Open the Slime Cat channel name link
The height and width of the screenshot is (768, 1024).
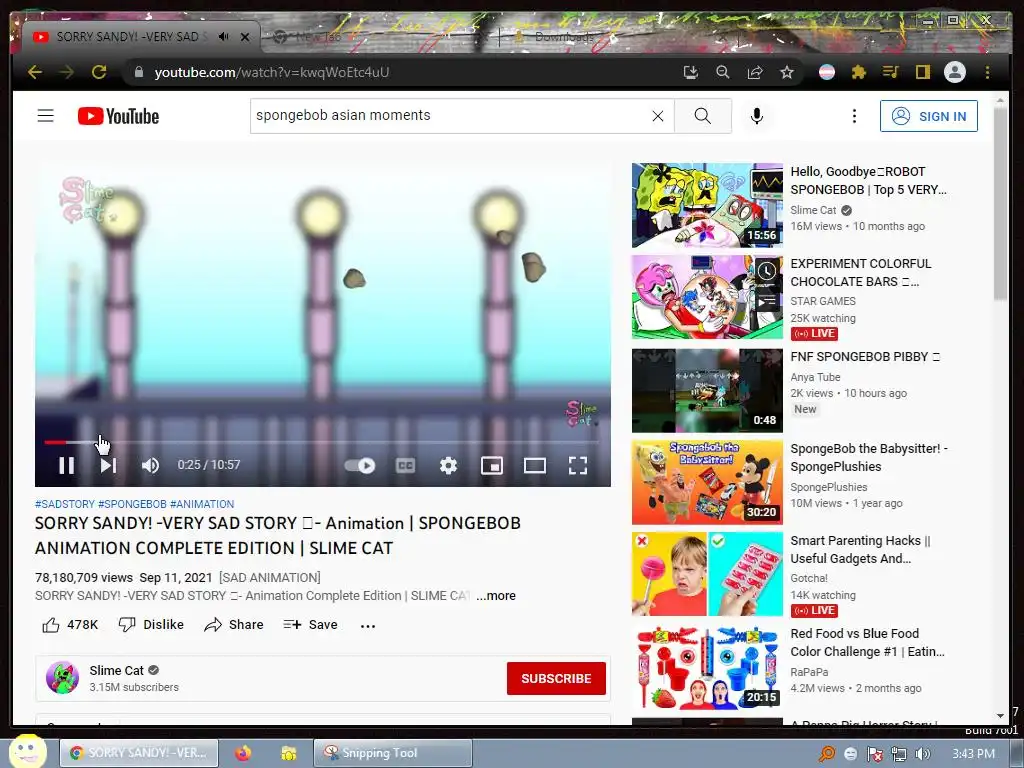[x=116, y=671]
